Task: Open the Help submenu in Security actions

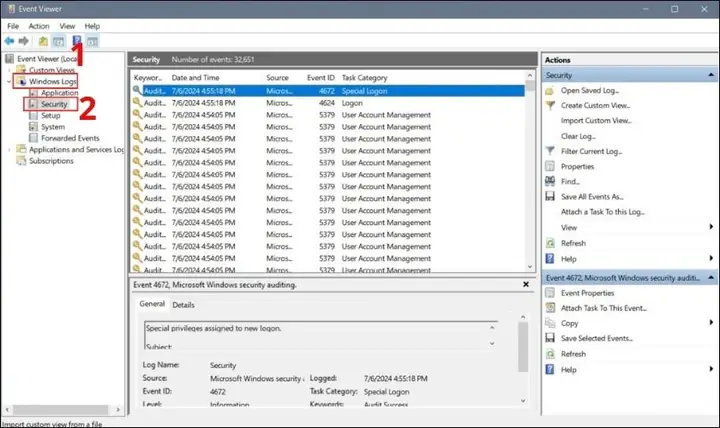Action: [711, 259]
